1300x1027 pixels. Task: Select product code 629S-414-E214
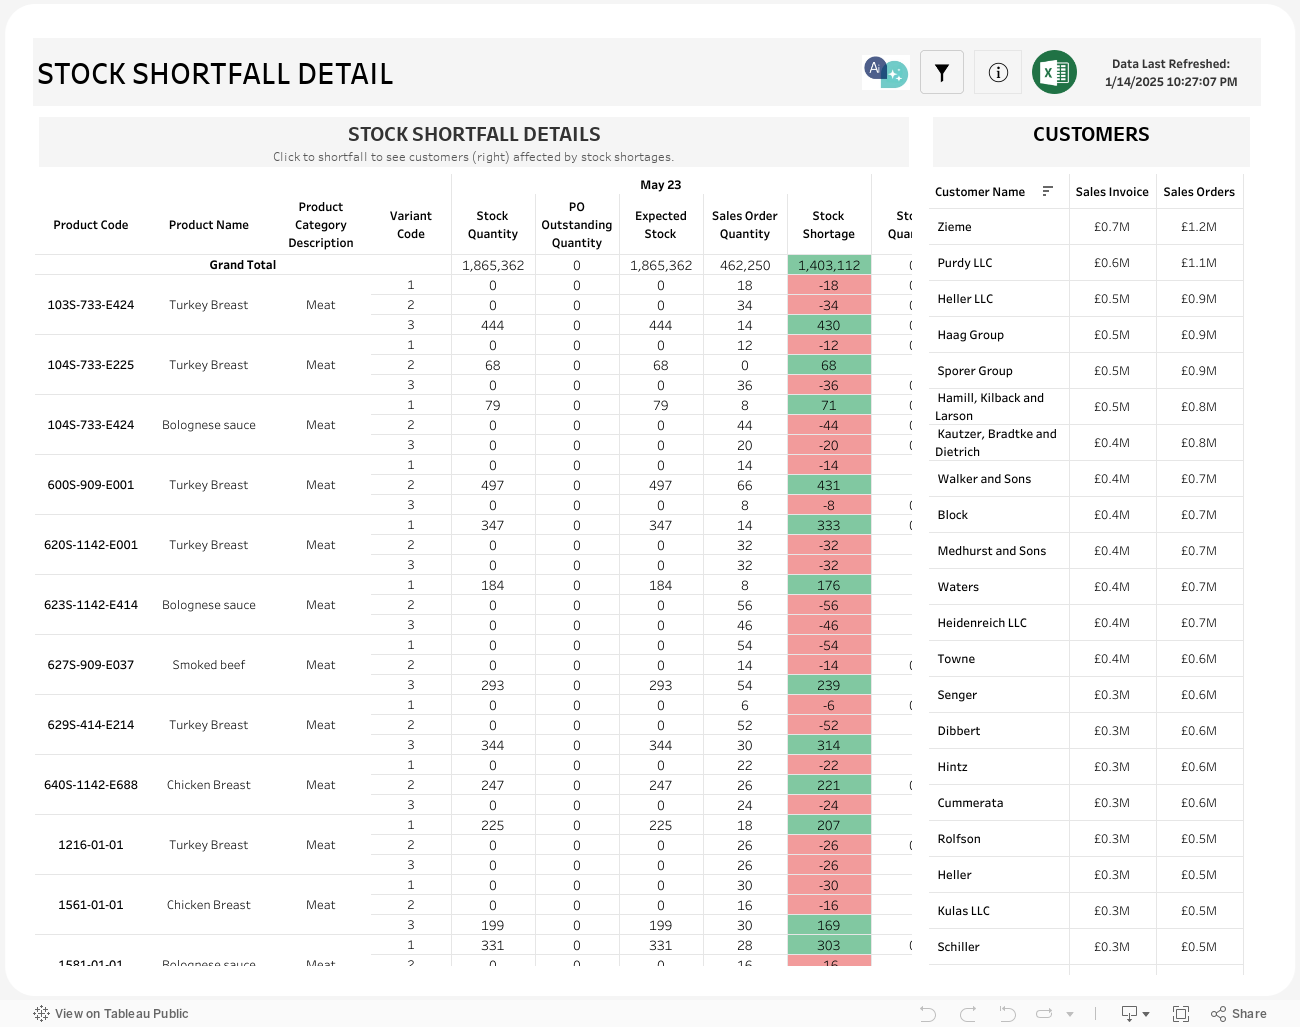coord(91,725)
